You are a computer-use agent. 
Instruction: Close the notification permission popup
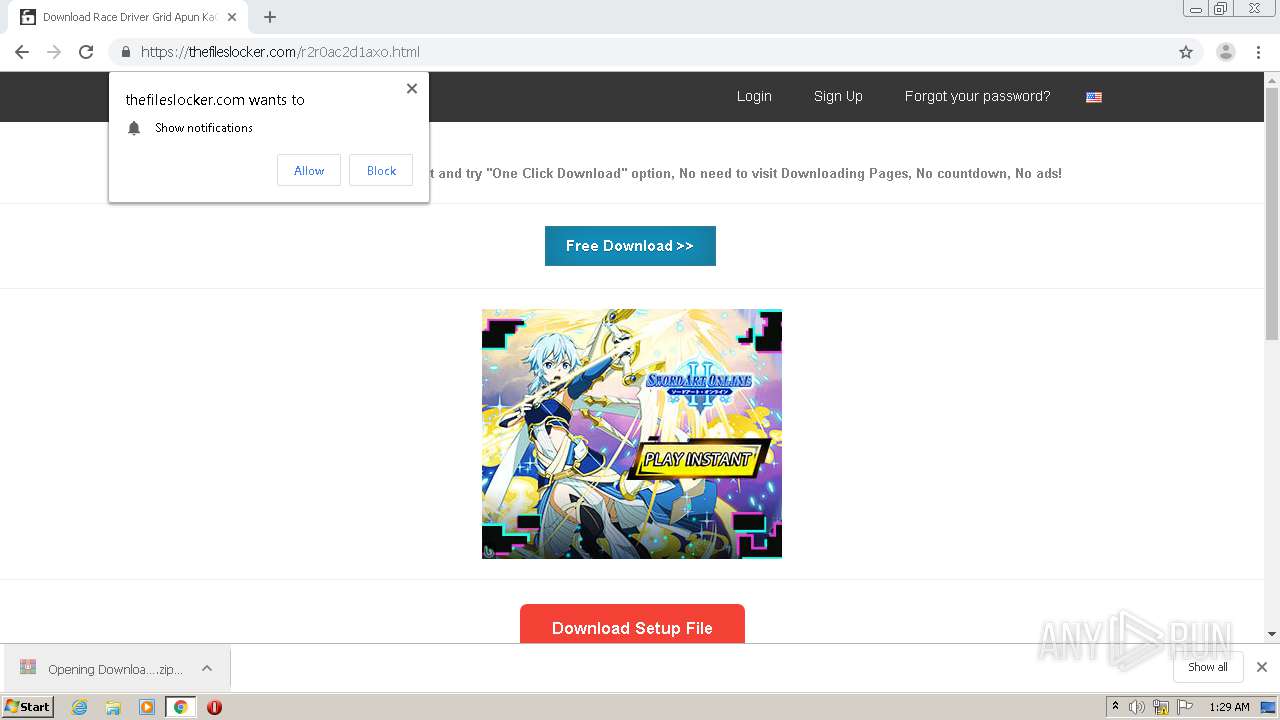(x=412, y=88)
